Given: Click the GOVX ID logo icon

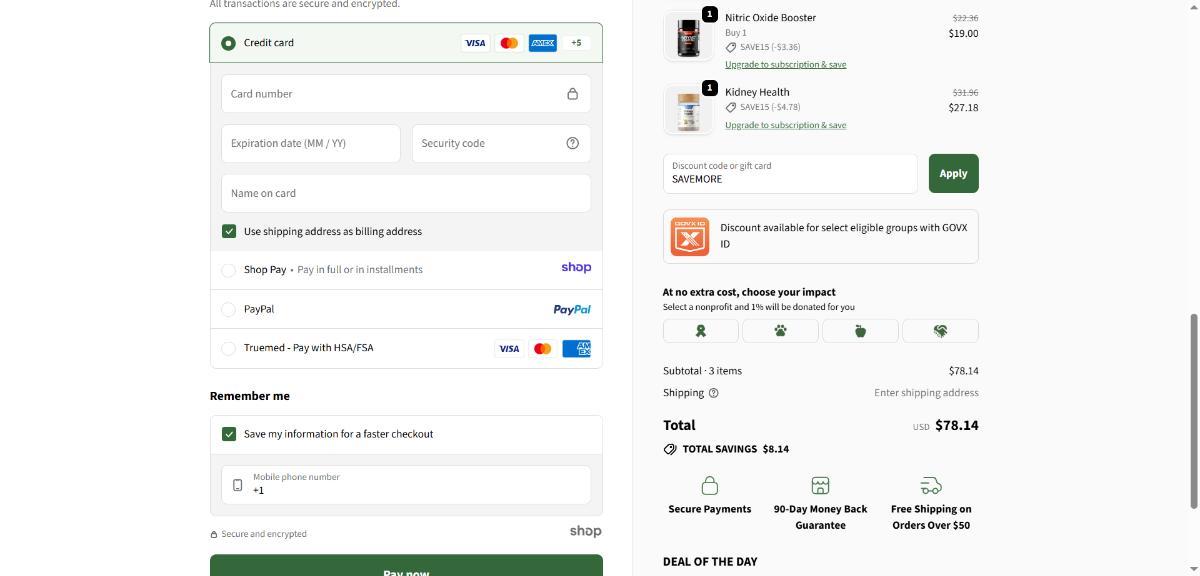Looking at the screenshot, I should 689,236.
